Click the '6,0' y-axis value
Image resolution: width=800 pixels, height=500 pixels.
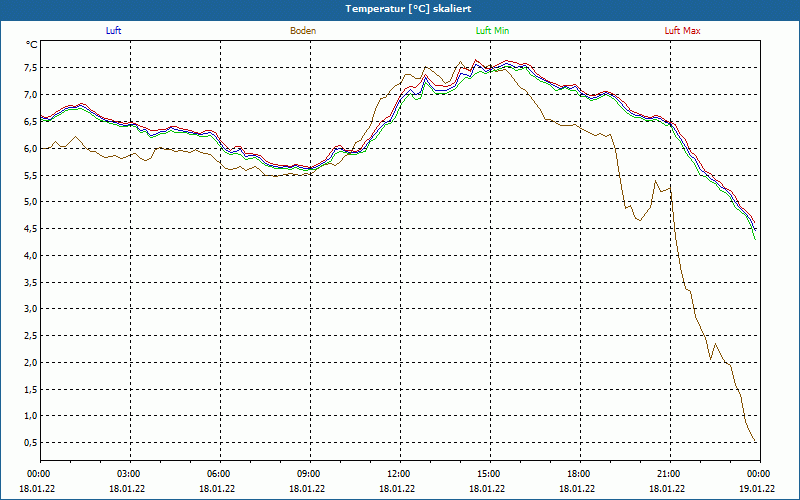click(31, 148)
